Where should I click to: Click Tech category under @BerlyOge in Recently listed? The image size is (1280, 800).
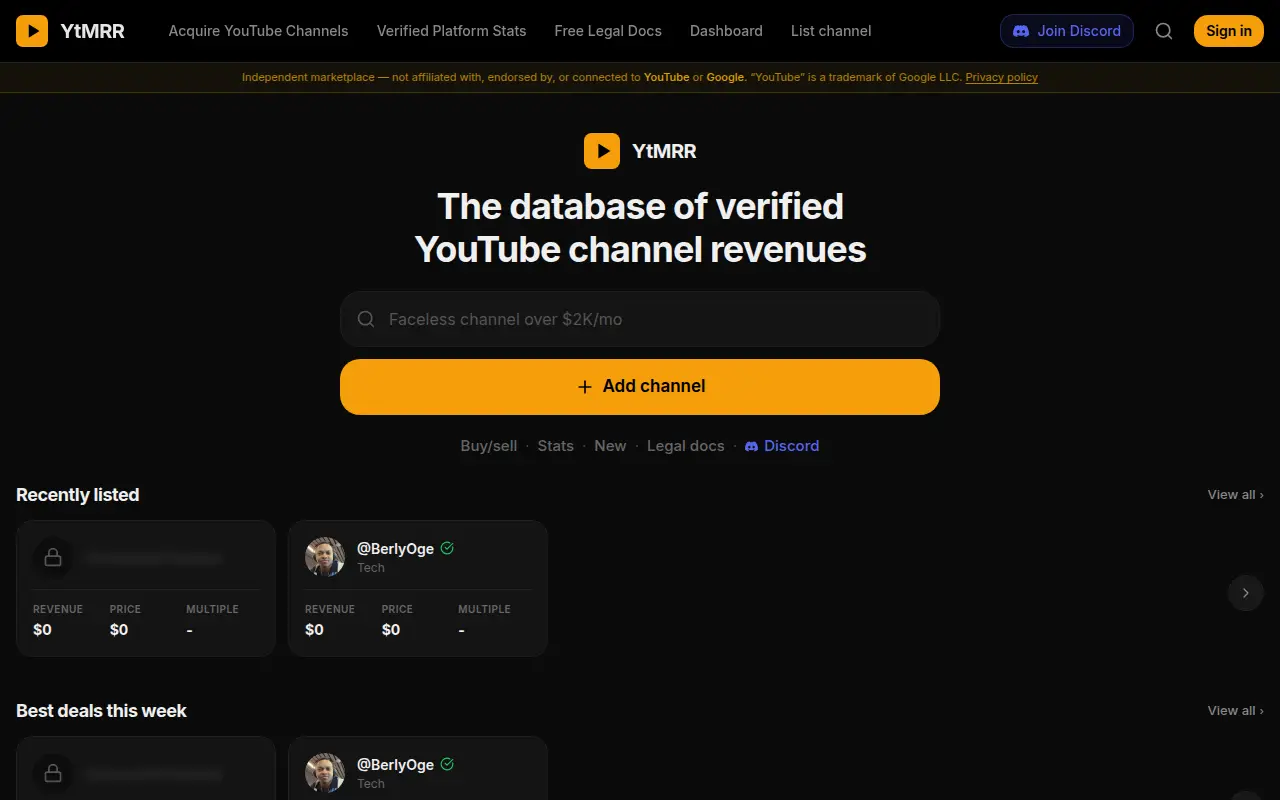pos(371,568)
